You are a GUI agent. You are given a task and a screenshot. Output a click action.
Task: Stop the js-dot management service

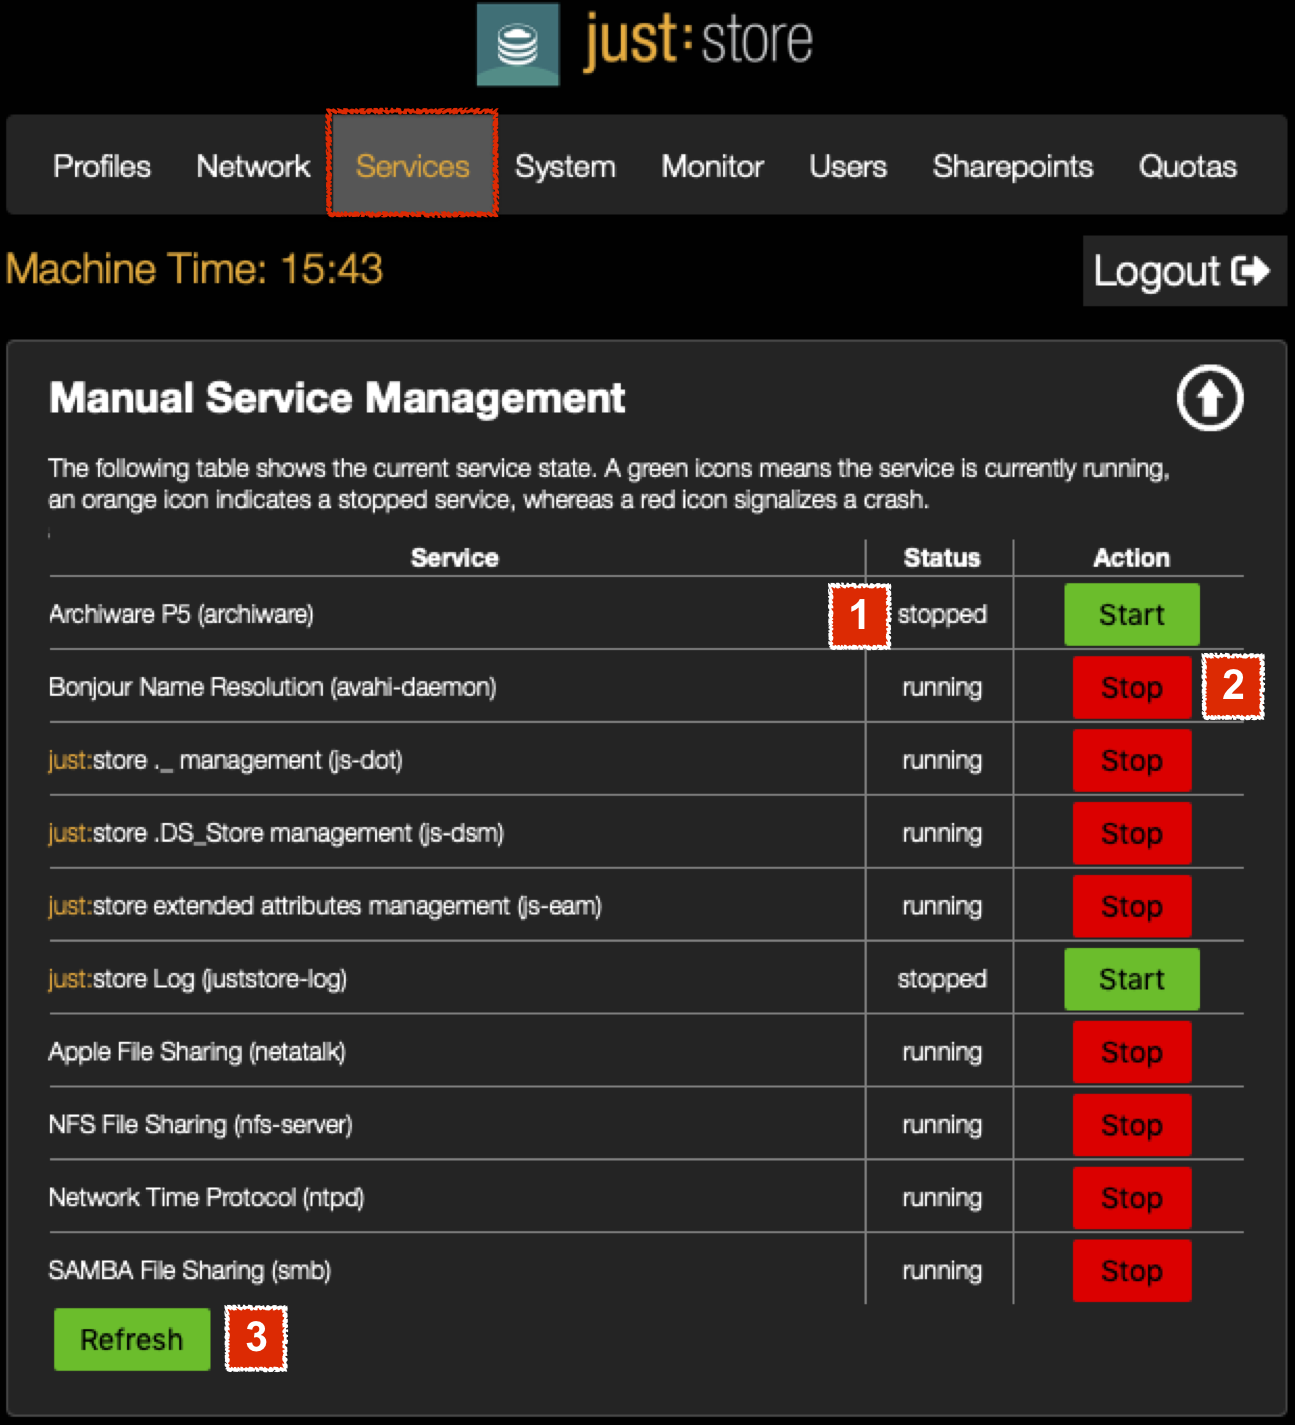[x=1131, y=760]
